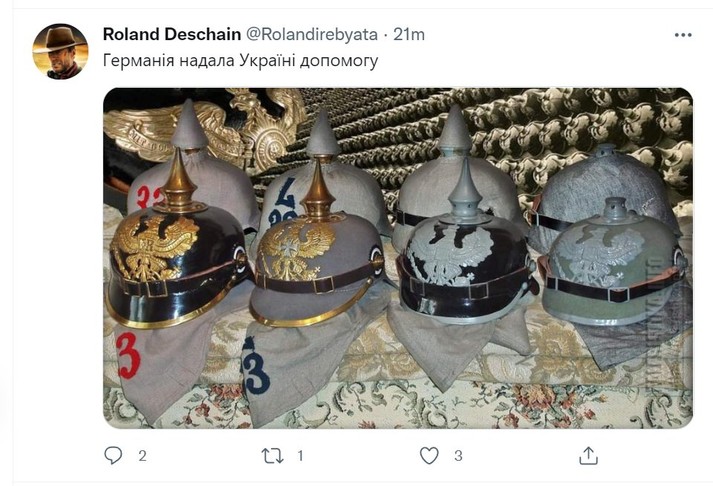Click the reply speech bubble icon
This screenshot has width=713, height=486.
pyautogui.click(x=113, y=455)
